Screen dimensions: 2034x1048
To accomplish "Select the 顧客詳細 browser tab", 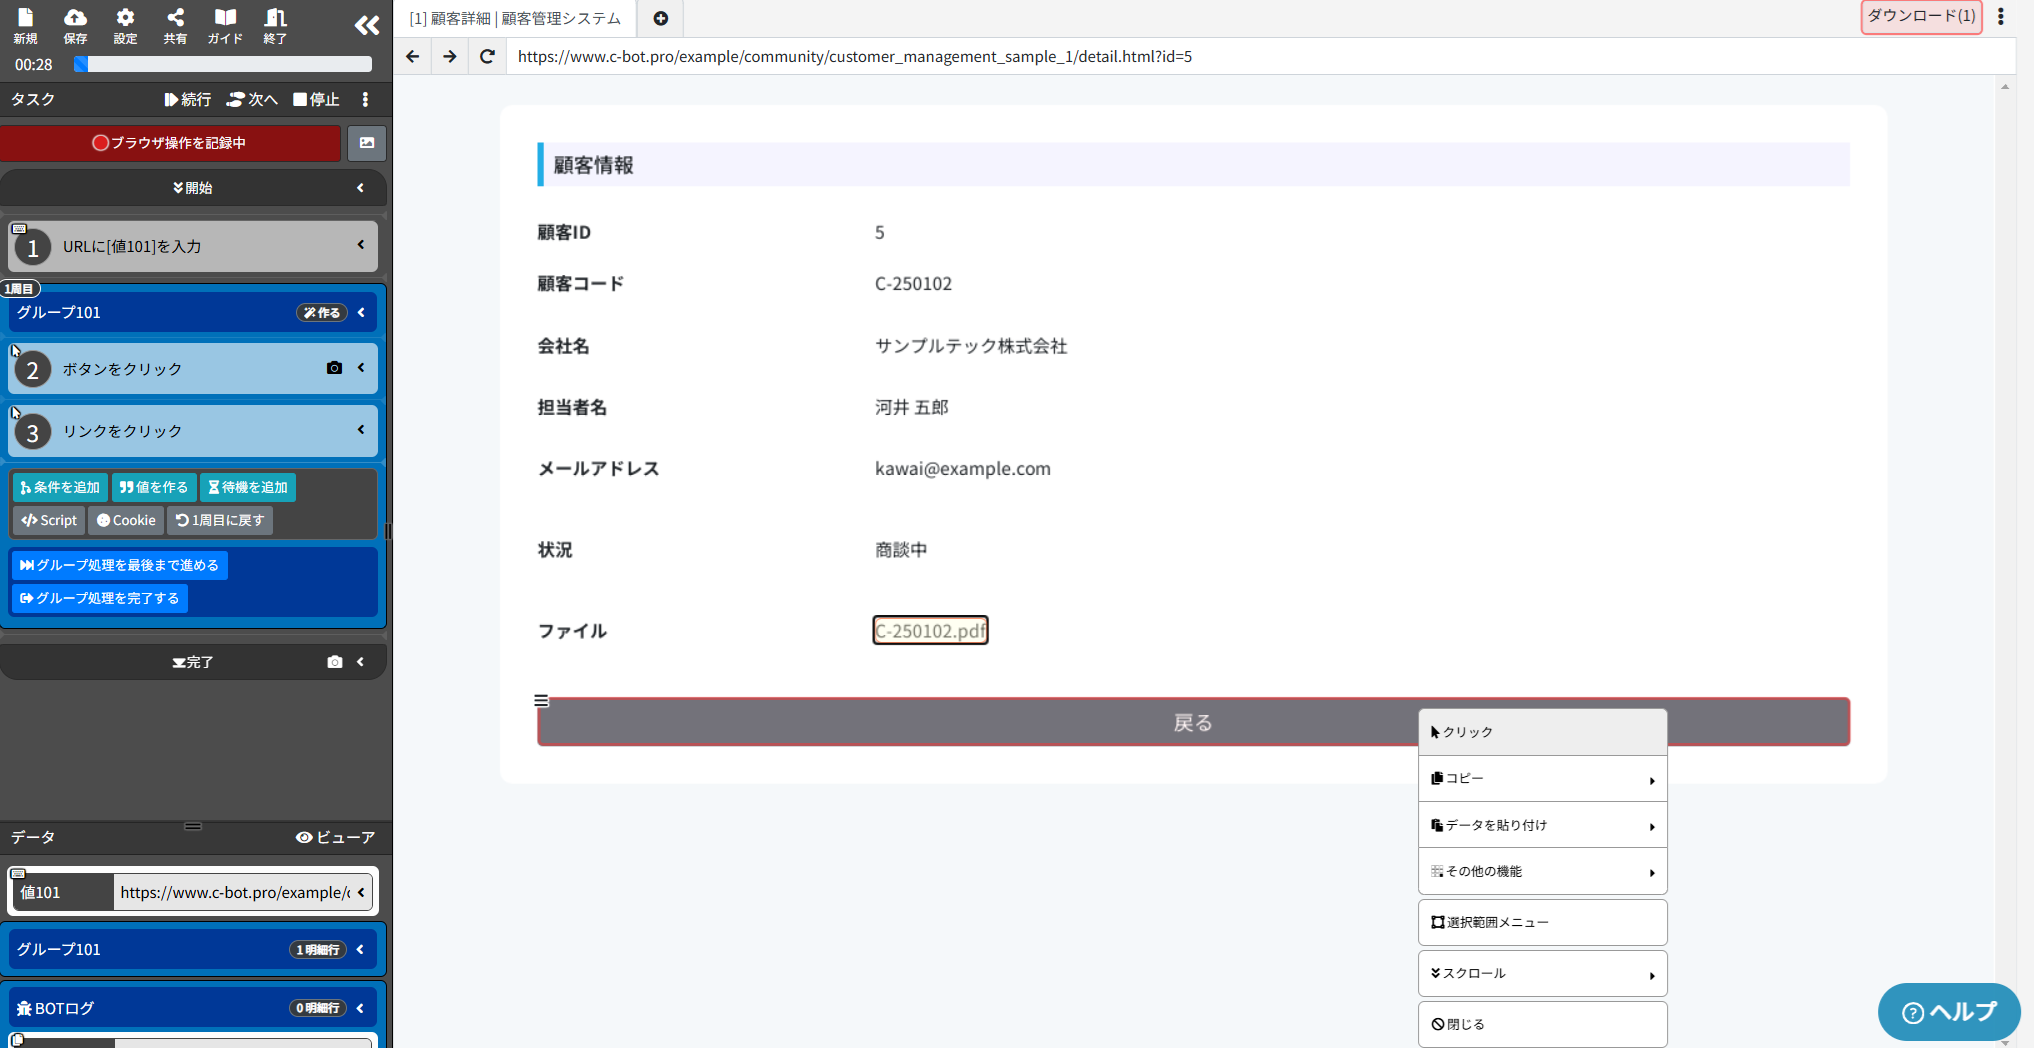I will [x=515, y=18].
